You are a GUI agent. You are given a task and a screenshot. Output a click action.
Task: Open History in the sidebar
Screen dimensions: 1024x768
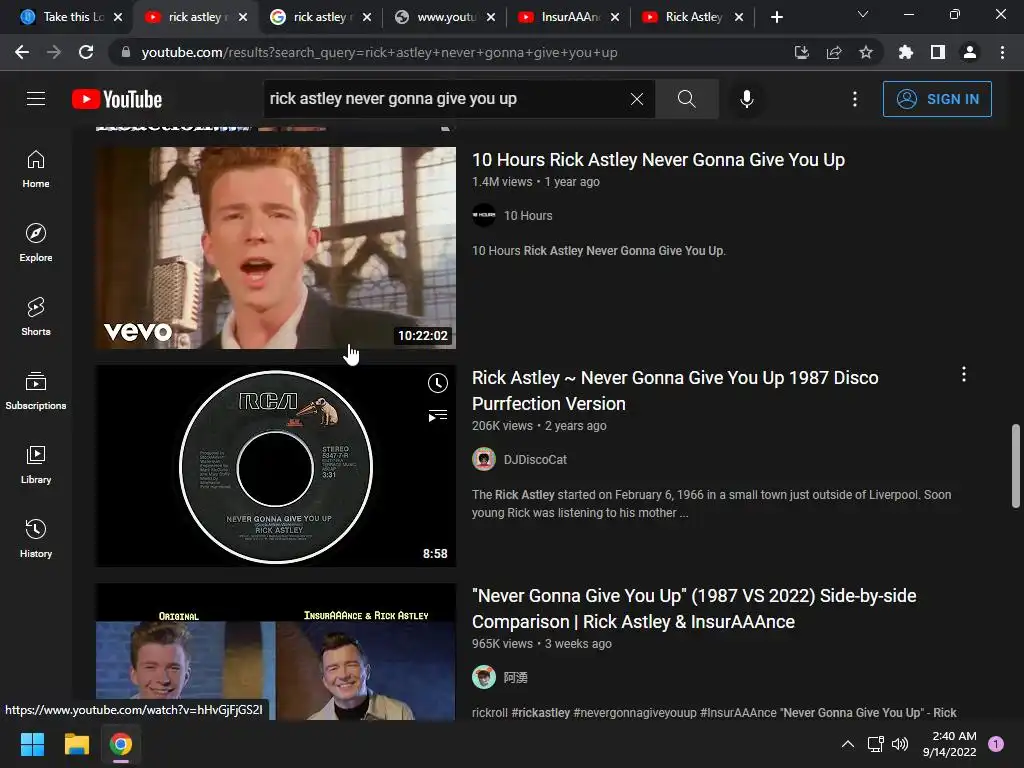click(36, 539)
